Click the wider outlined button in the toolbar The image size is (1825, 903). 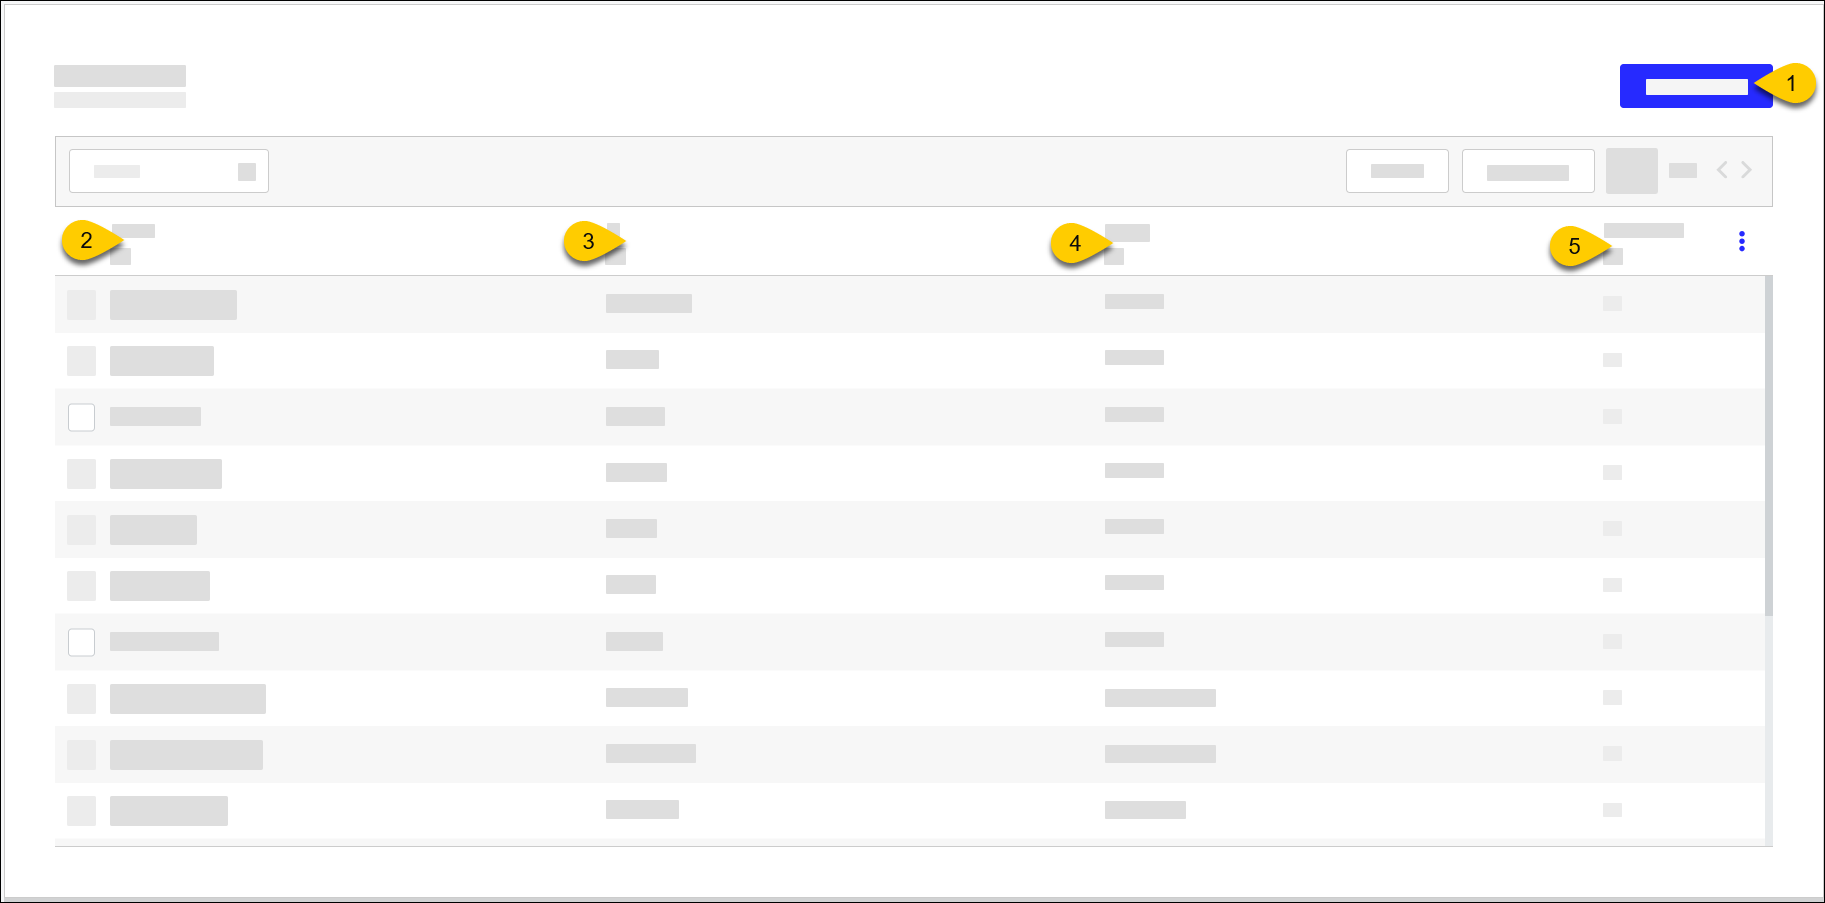[x=1528, y=171]
